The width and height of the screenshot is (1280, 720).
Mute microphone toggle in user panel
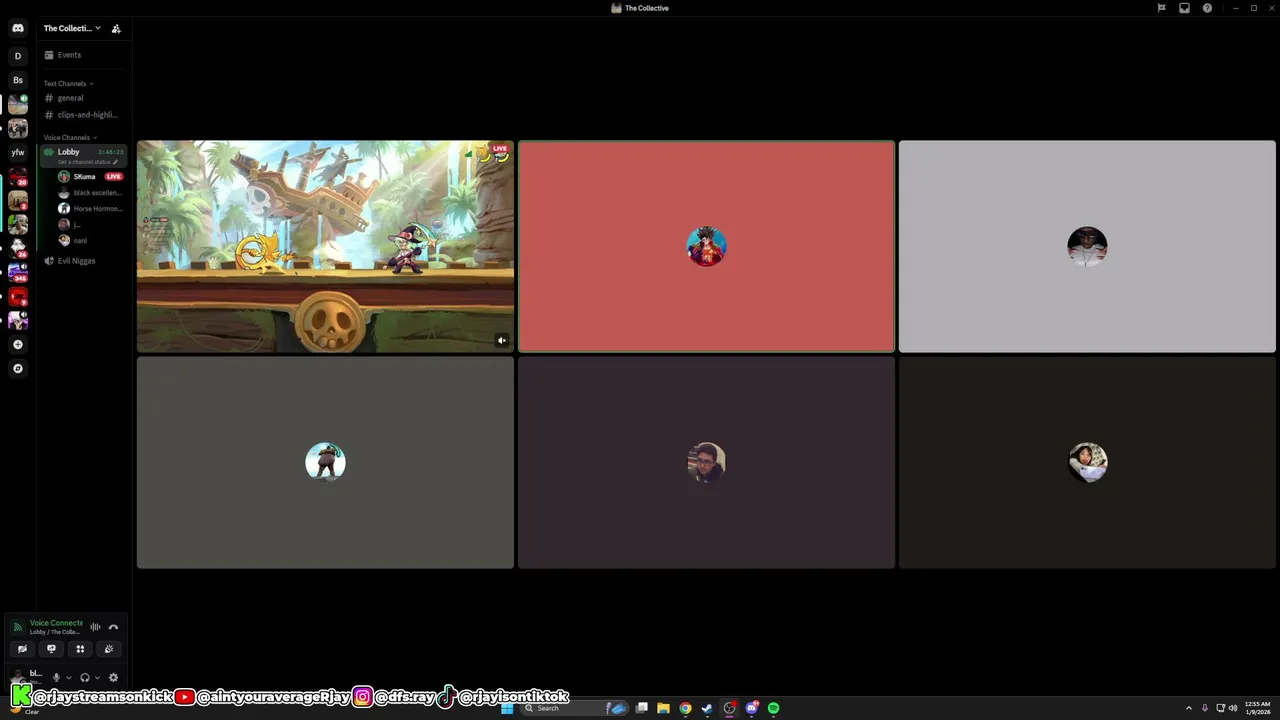tap(56, 677)
